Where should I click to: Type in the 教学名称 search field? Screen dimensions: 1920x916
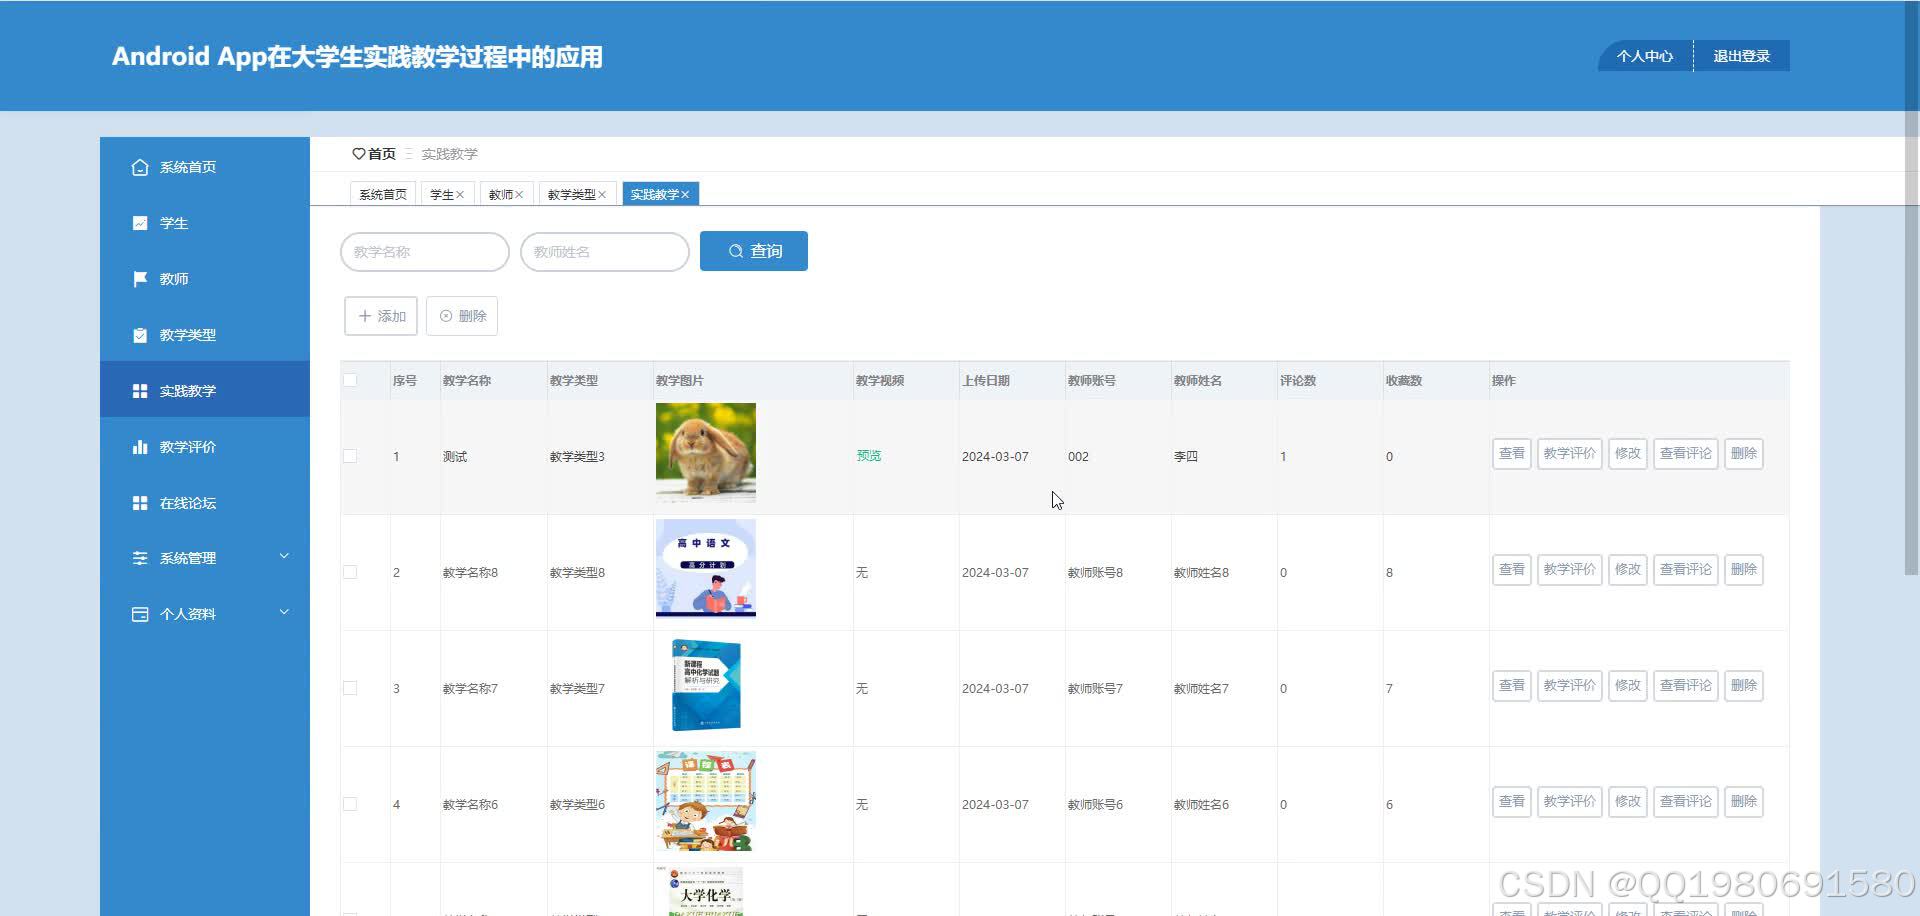pyautogui.click(x=424, y=252)
